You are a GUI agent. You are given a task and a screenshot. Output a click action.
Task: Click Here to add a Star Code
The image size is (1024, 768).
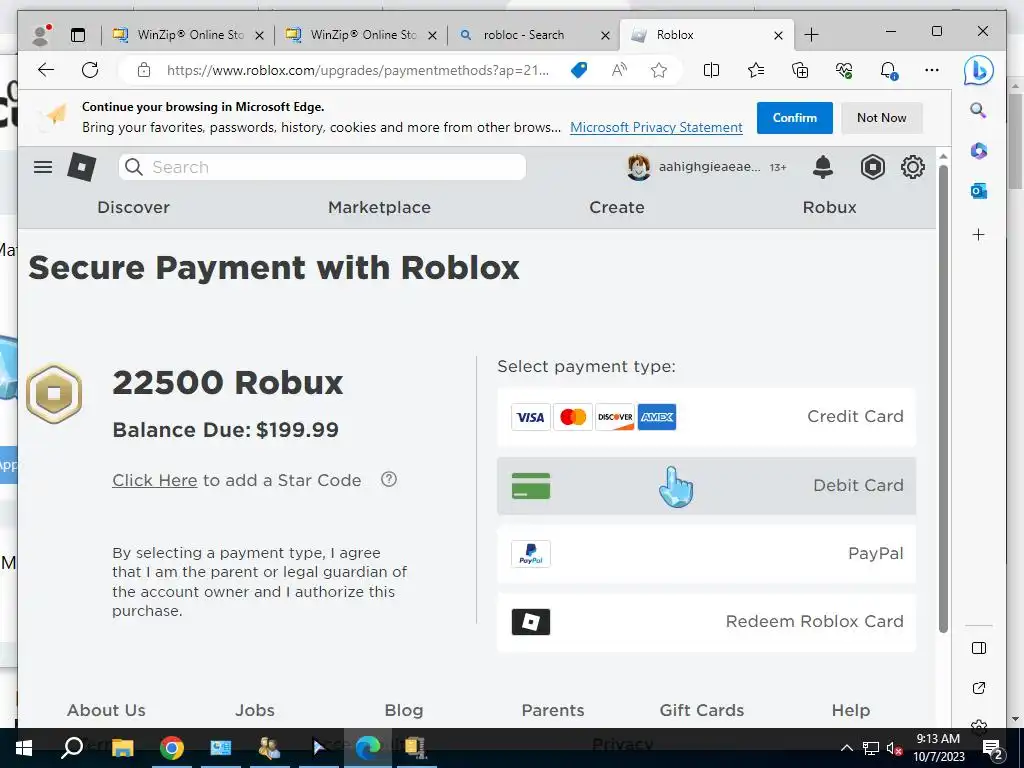tap(155, 480)
